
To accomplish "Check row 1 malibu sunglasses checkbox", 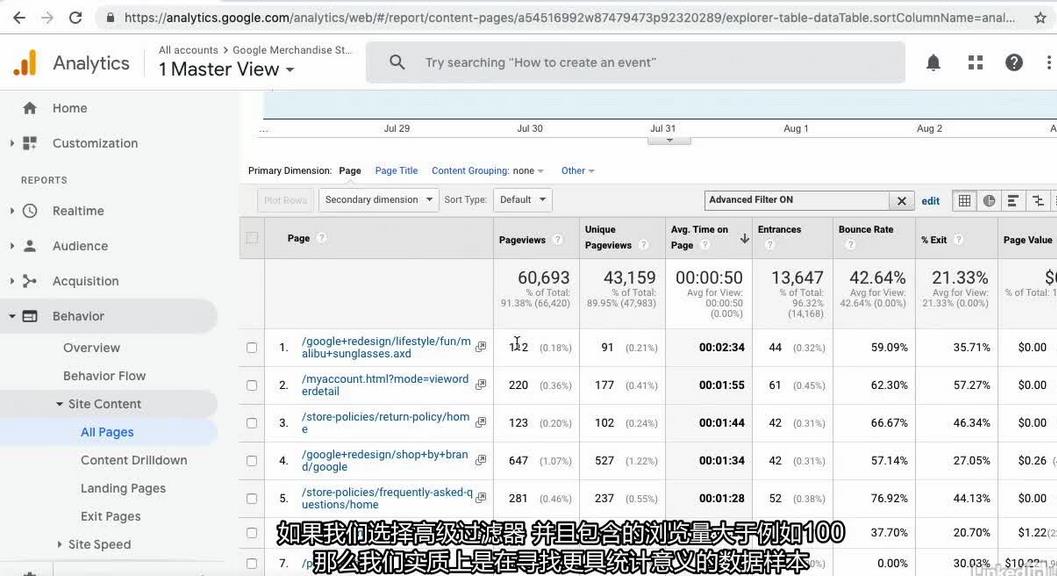I will [252, 347].
